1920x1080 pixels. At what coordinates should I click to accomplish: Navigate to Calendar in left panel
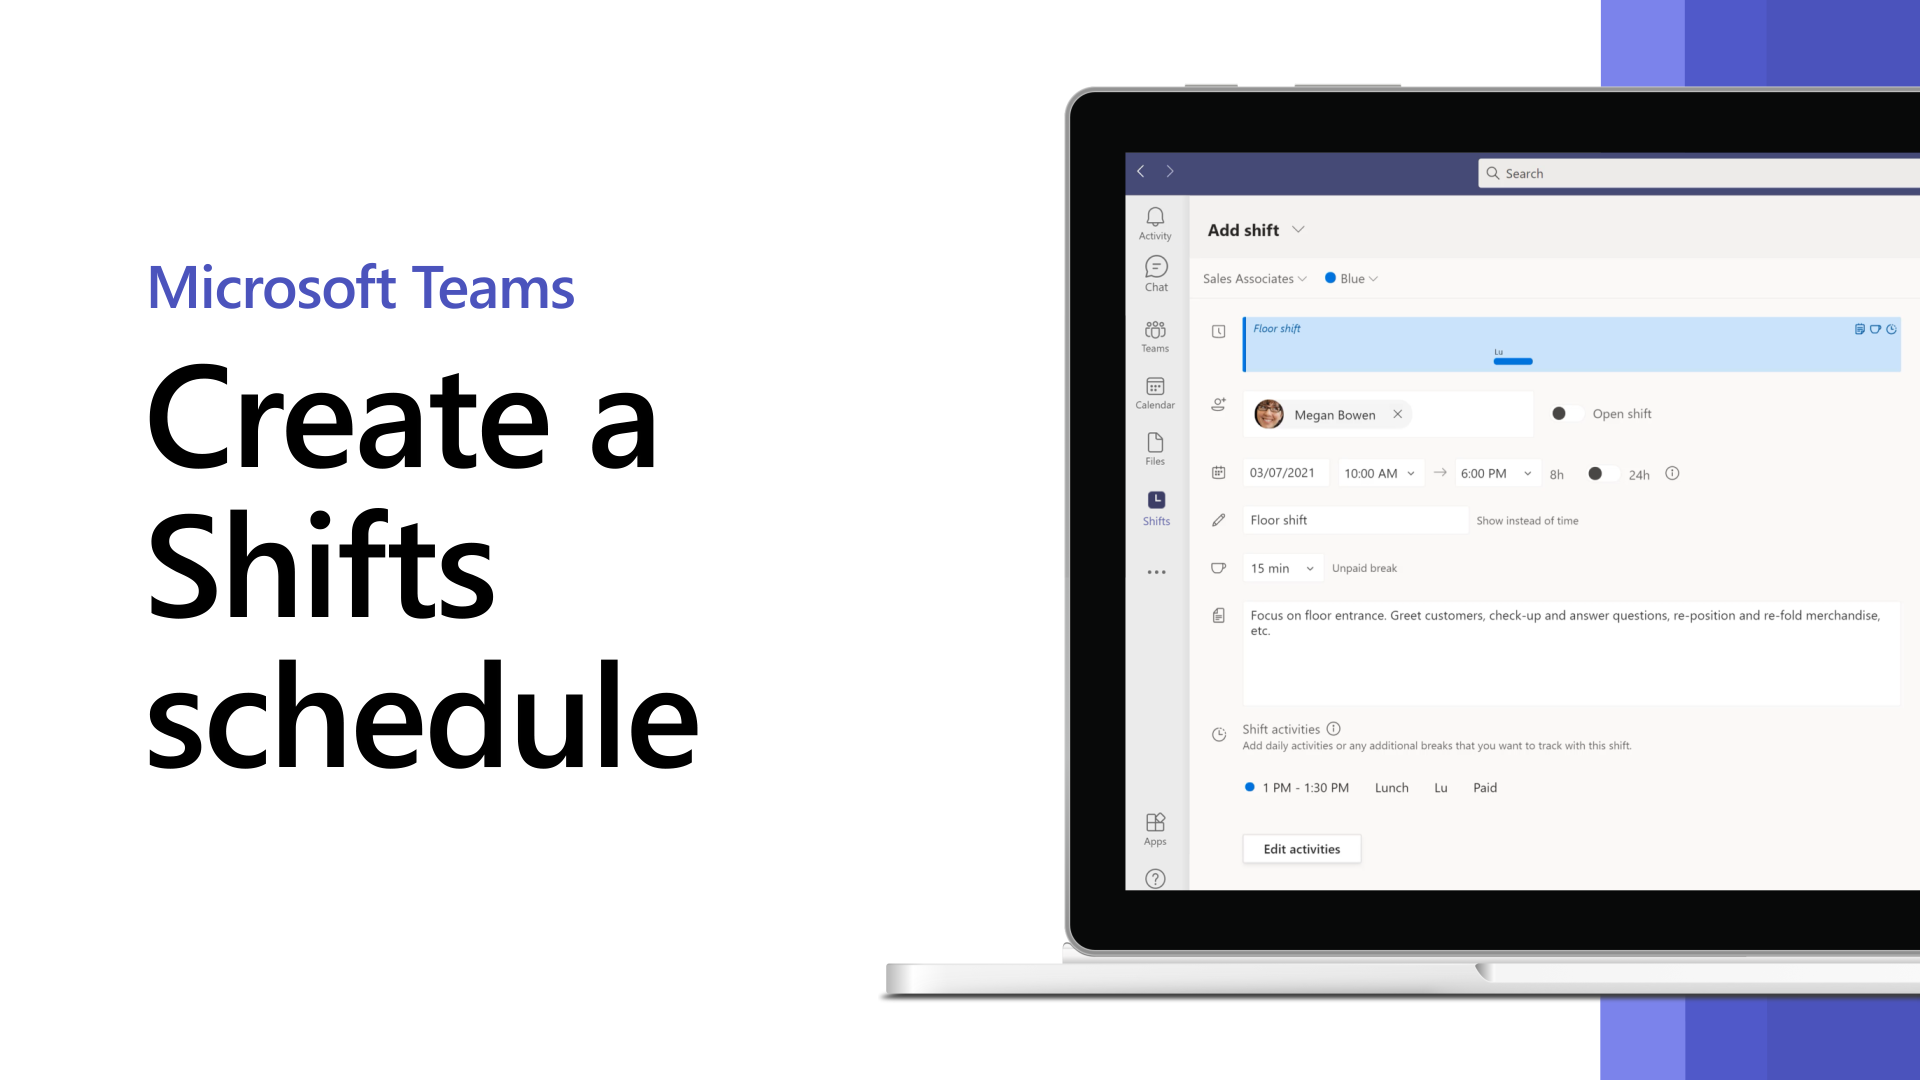point(1155,390)
